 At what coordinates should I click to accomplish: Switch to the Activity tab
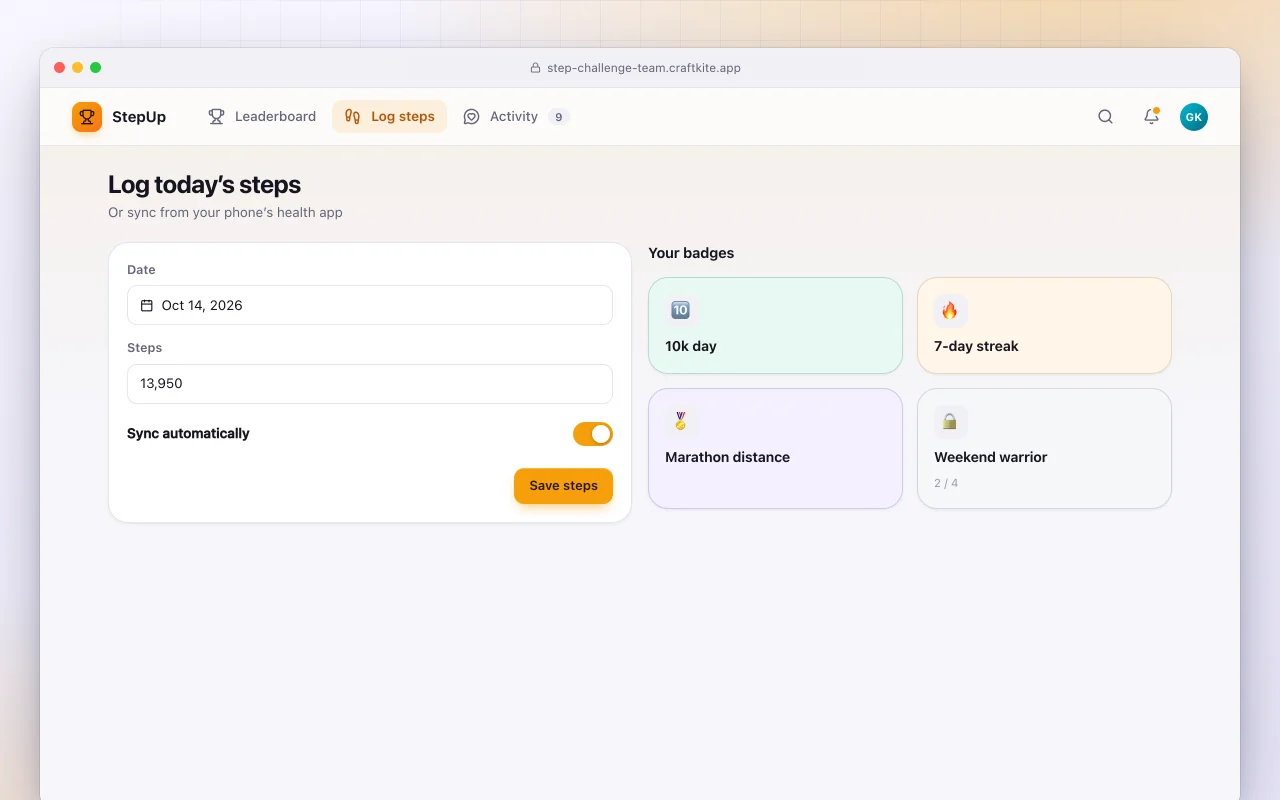(516, 117)
